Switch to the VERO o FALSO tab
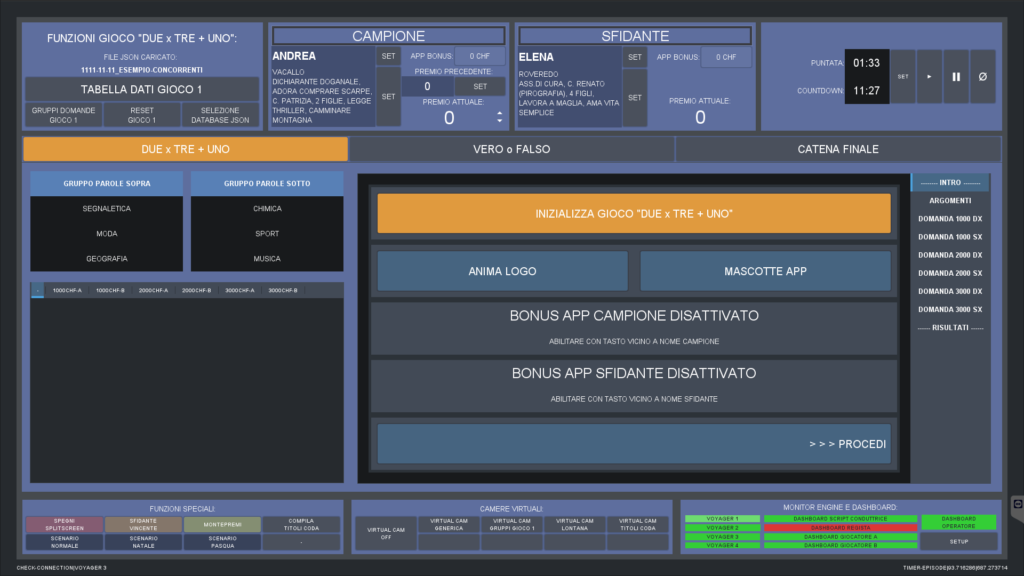 click(x=511, y=149)
